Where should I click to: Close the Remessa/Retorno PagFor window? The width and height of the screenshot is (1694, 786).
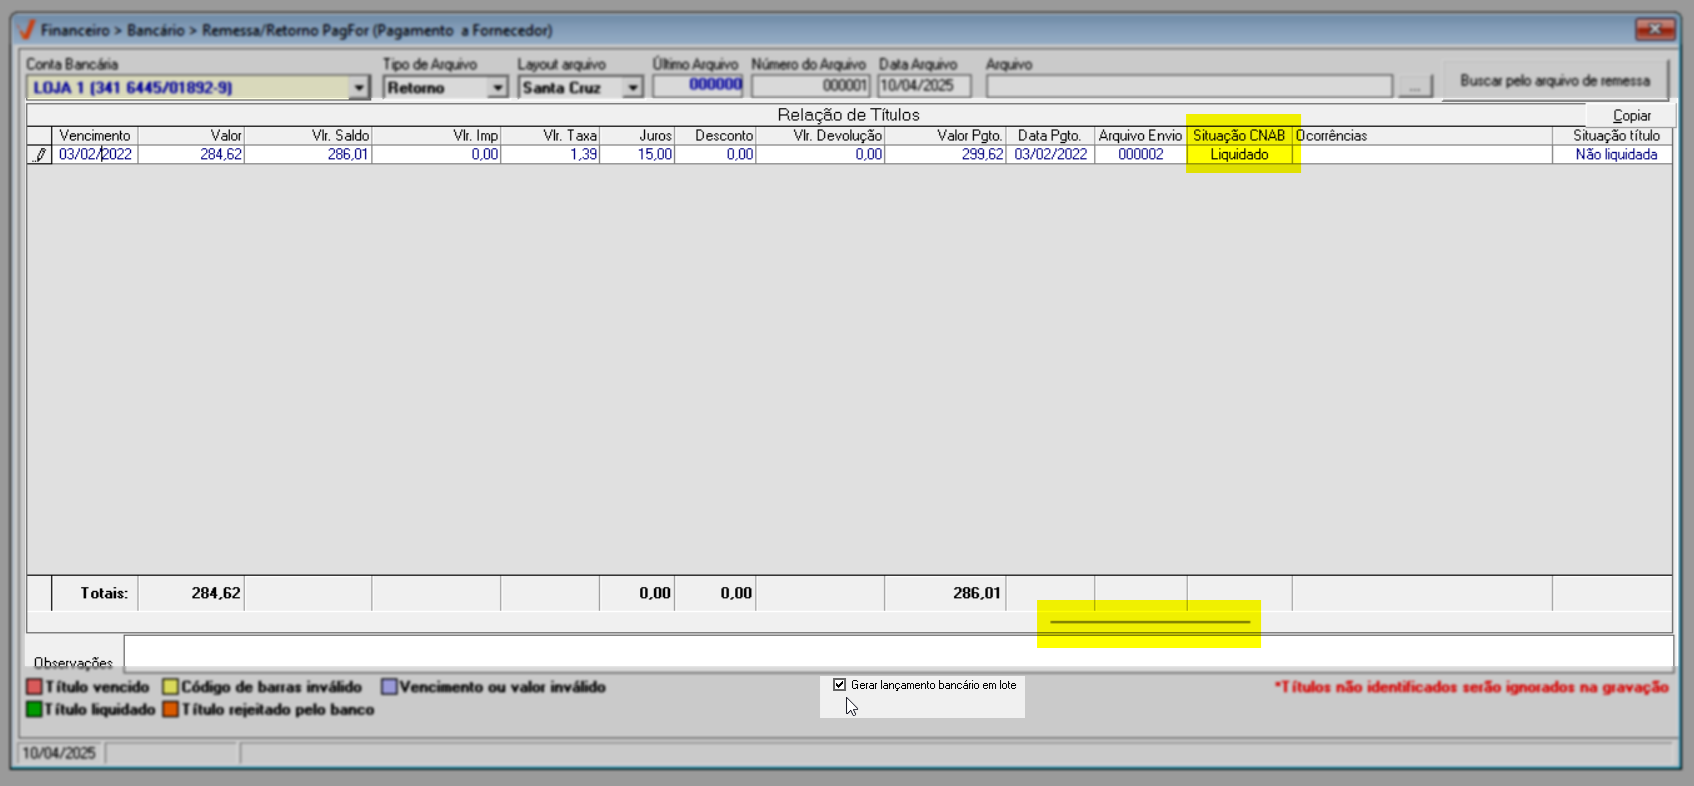tap(1655, 29)
